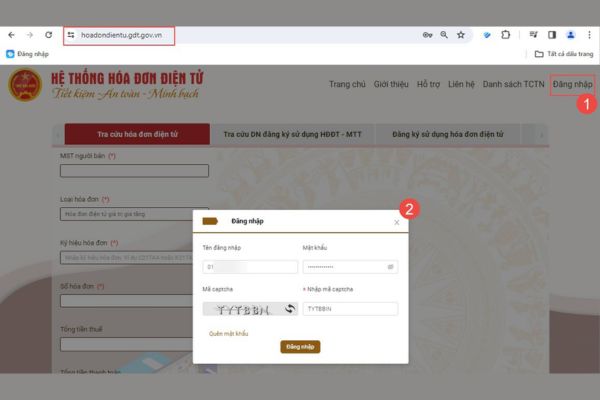Open the Tất cả dấu trang folder
Image resolution: width=600 pixels, height=400 pixels.
pos(564,54)
